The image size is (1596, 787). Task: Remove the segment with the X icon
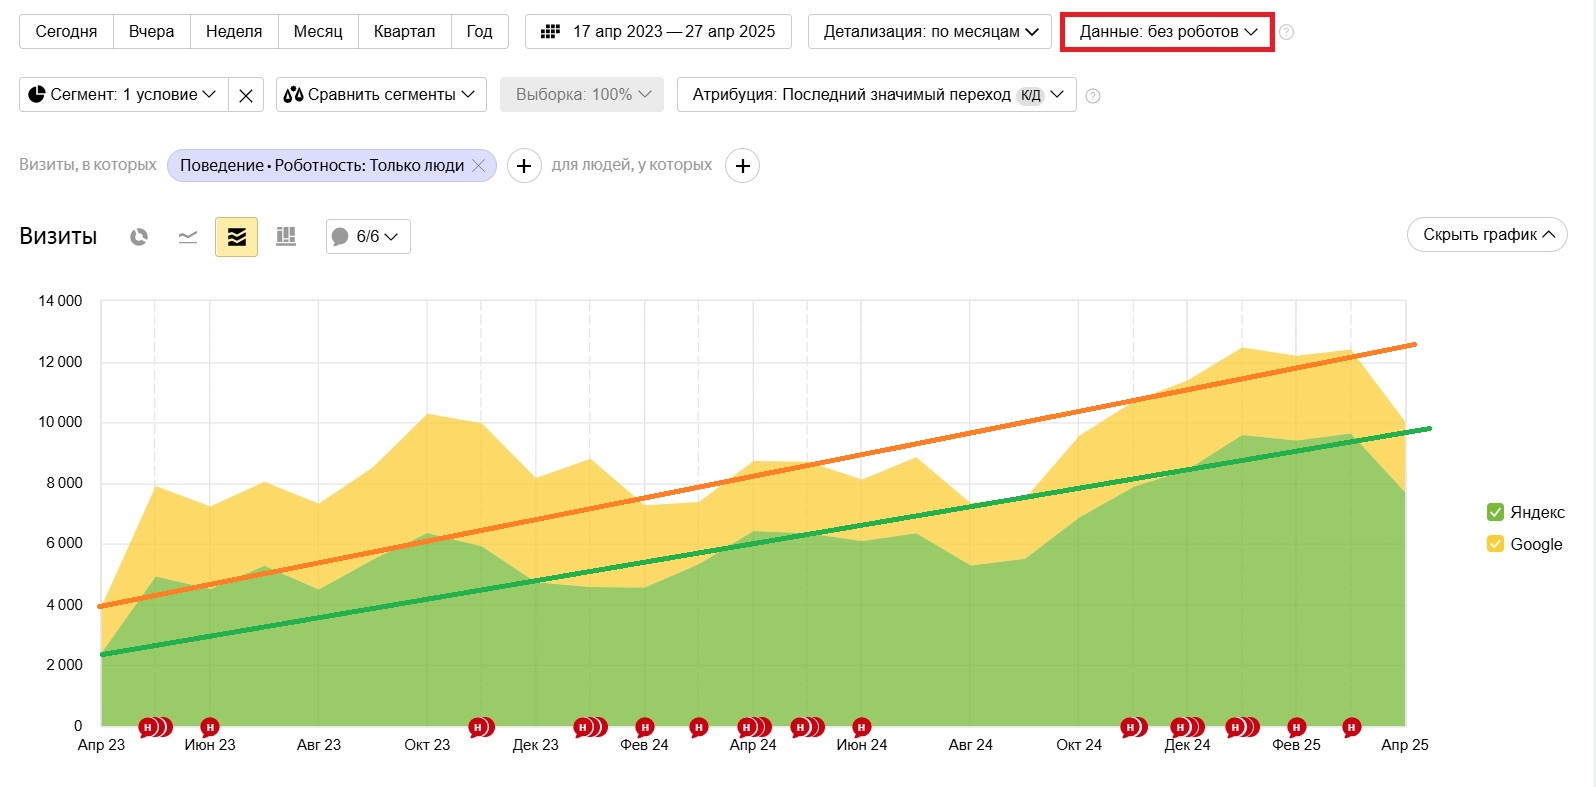(246, 95)
